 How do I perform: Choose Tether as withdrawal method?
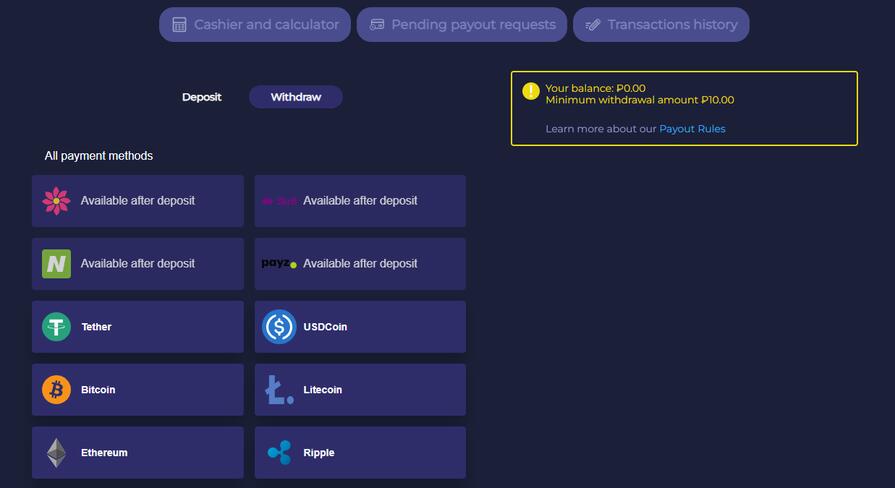coord(138,327)
